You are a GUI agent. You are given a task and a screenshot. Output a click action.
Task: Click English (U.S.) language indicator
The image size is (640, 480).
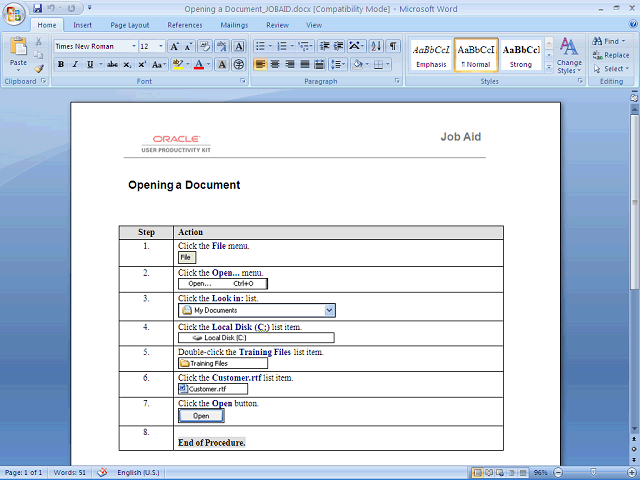pos(138,473)
